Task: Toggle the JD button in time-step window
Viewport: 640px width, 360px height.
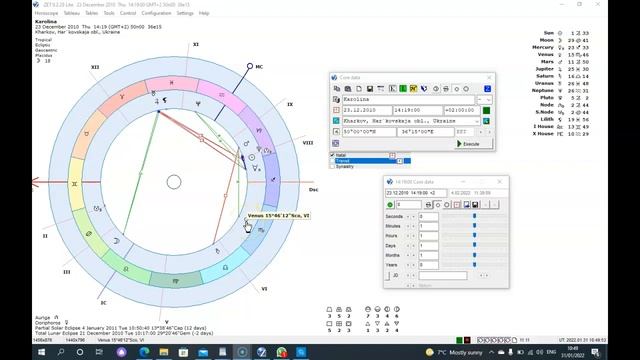Action: (388, 276)
